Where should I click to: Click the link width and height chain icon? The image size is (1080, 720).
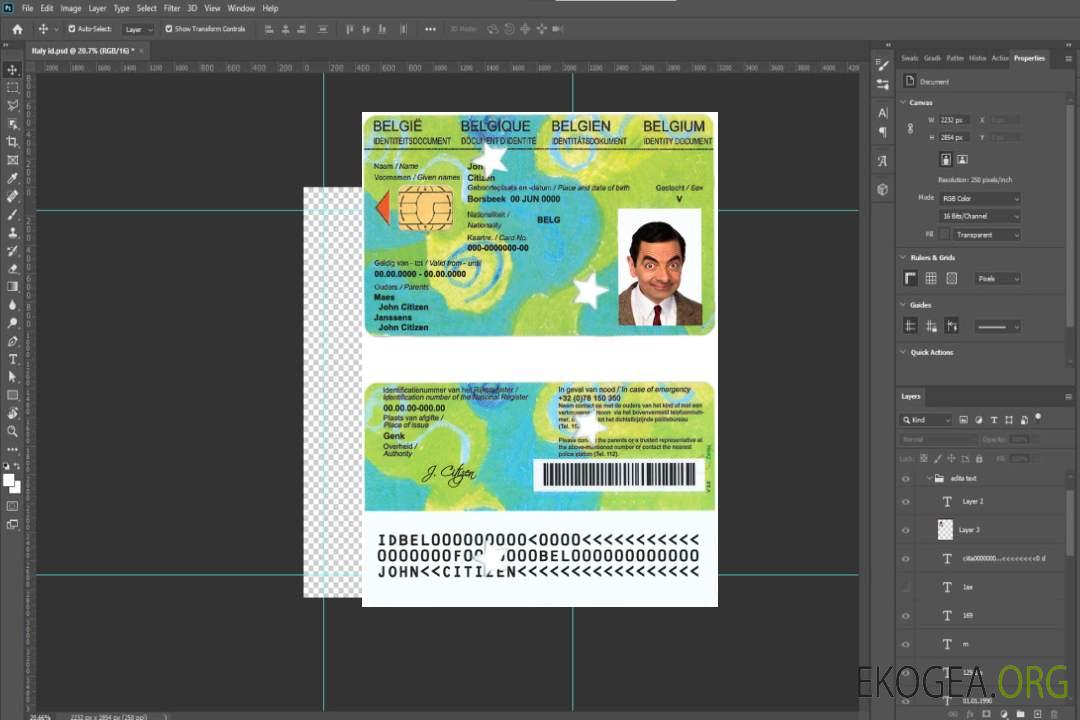click(x=910, y=129)
